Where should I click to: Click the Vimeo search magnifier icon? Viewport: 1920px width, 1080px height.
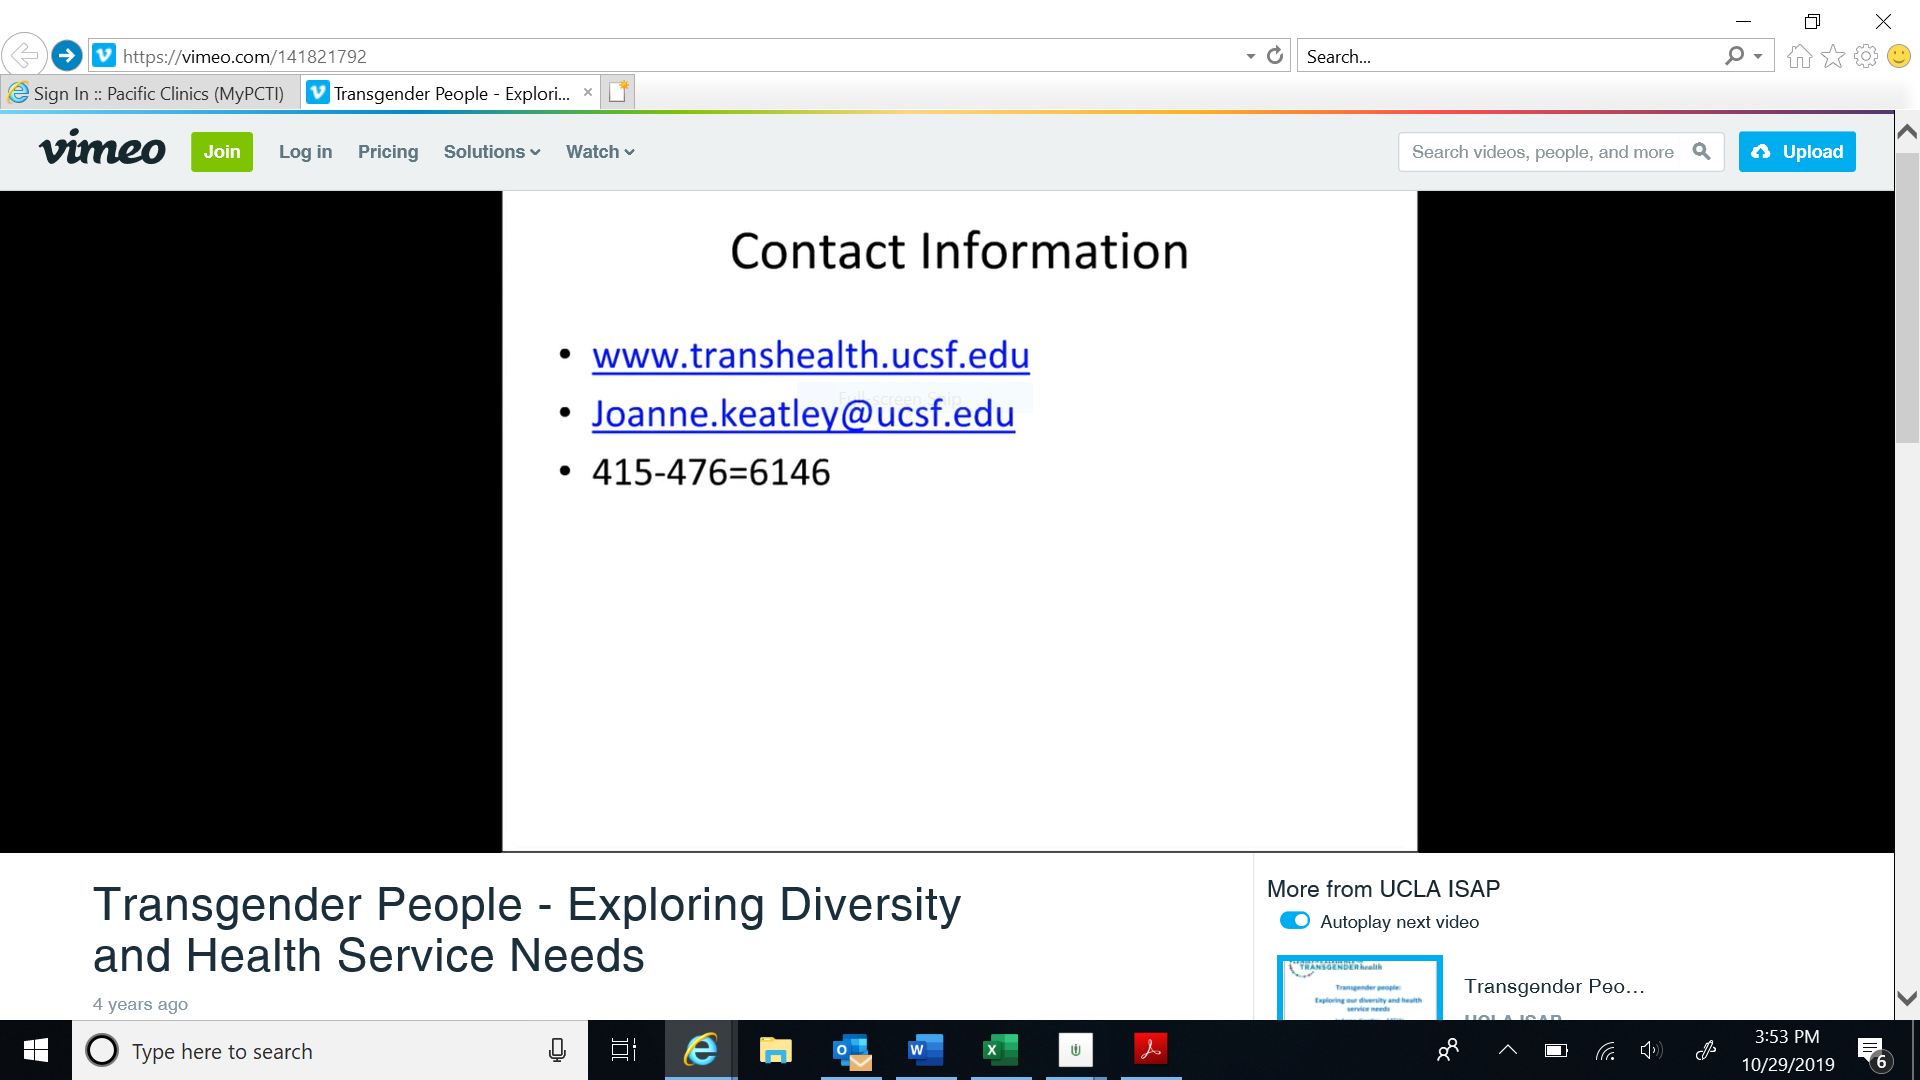point(1701,151)
